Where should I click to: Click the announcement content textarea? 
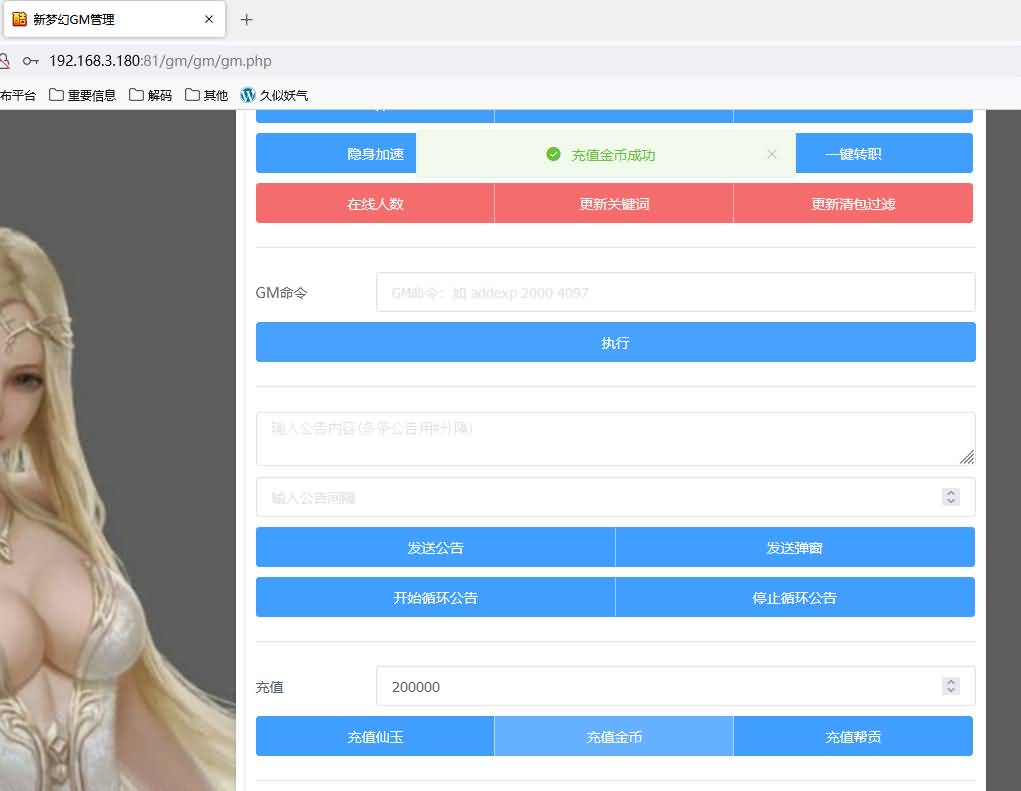[615, 439]
